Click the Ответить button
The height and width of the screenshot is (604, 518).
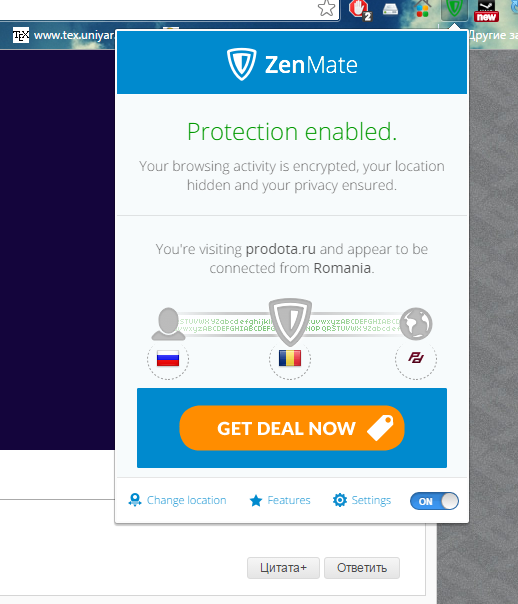click(362, 568)
